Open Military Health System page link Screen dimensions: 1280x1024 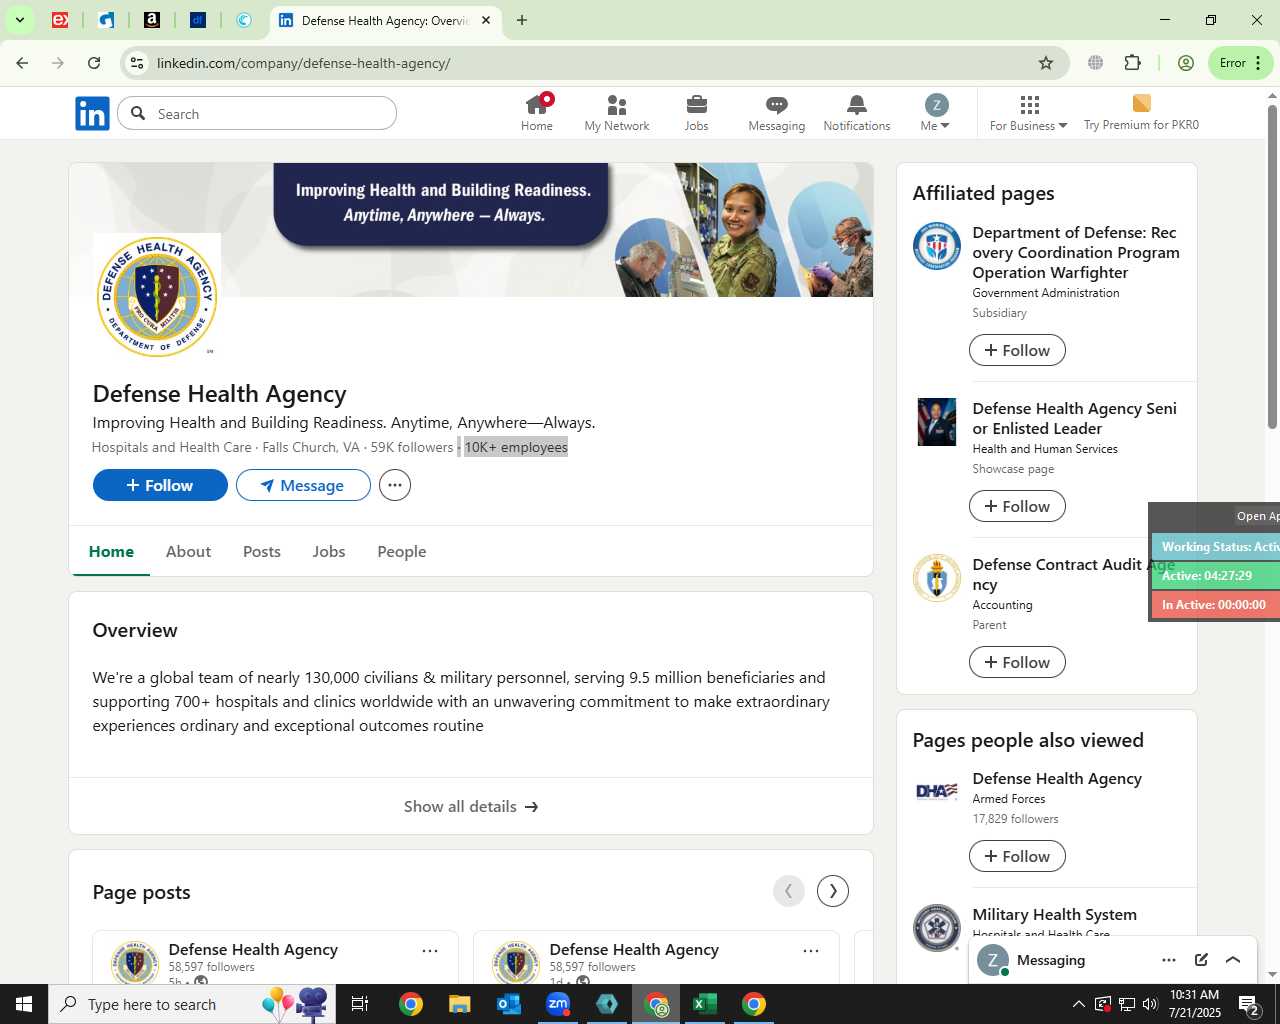pos(1054,914)
